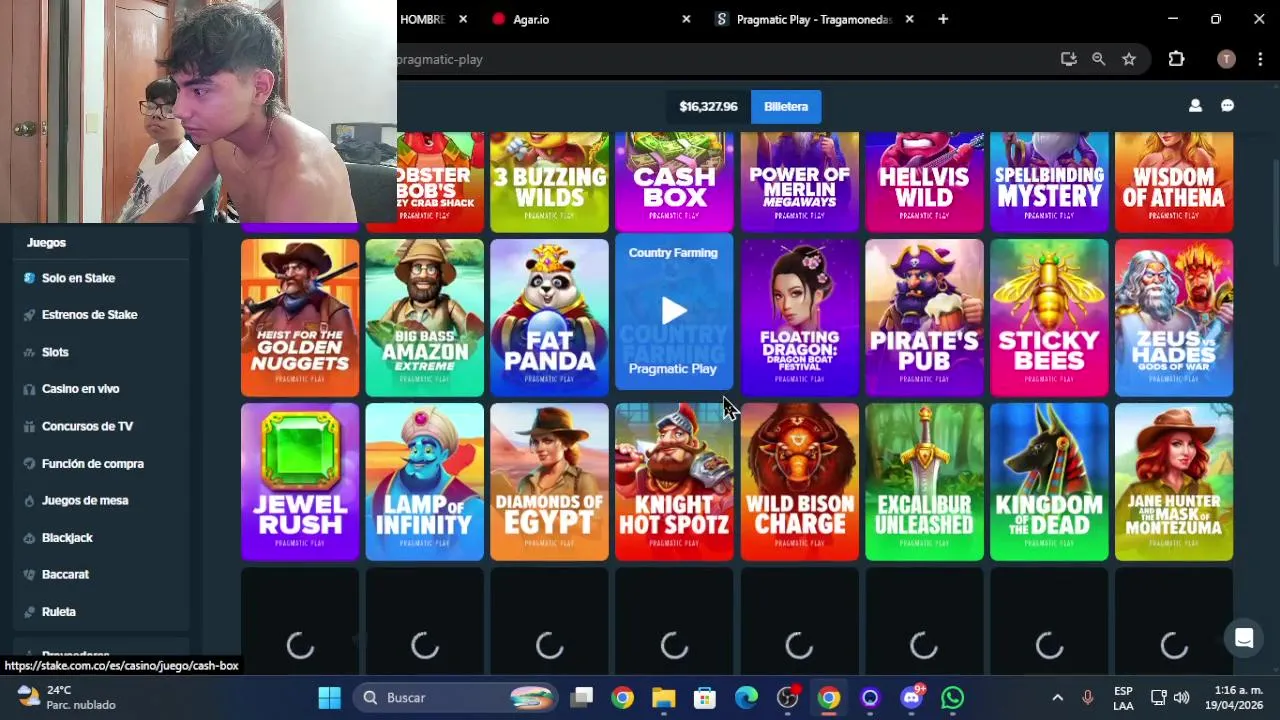Open the Pirate's Pub game tile
Screen dimensions: 1280x720
click(924, 317)
